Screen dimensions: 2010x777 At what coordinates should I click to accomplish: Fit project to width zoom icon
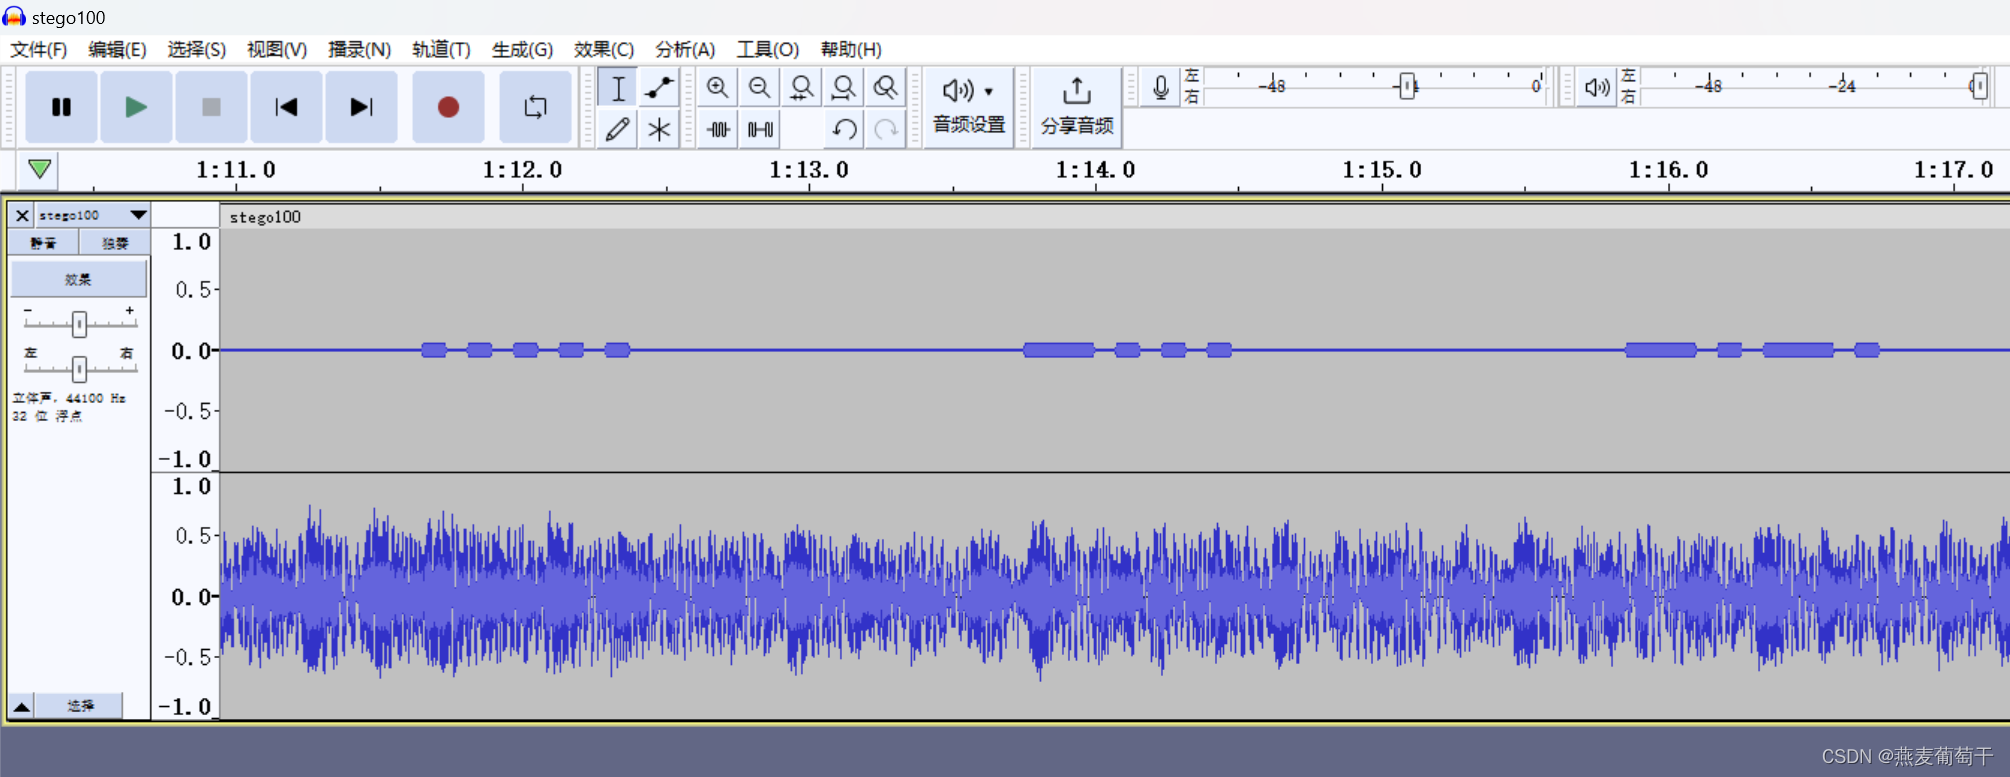coord(843,88)
